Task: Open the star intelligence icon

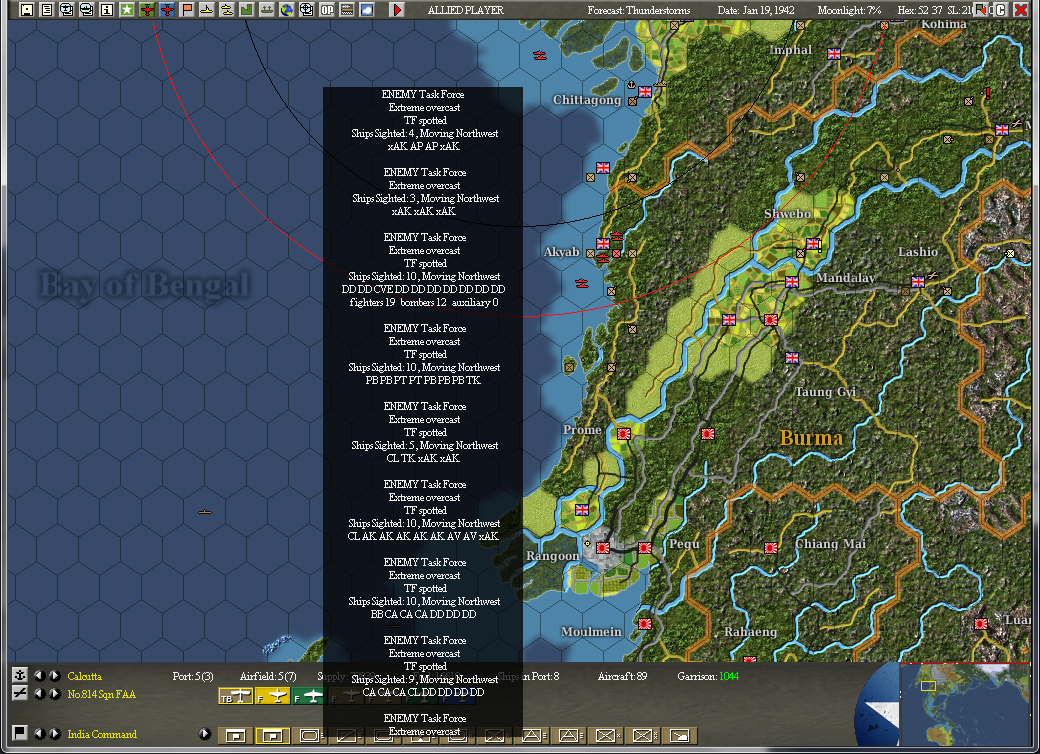Action: click(126, 9)
